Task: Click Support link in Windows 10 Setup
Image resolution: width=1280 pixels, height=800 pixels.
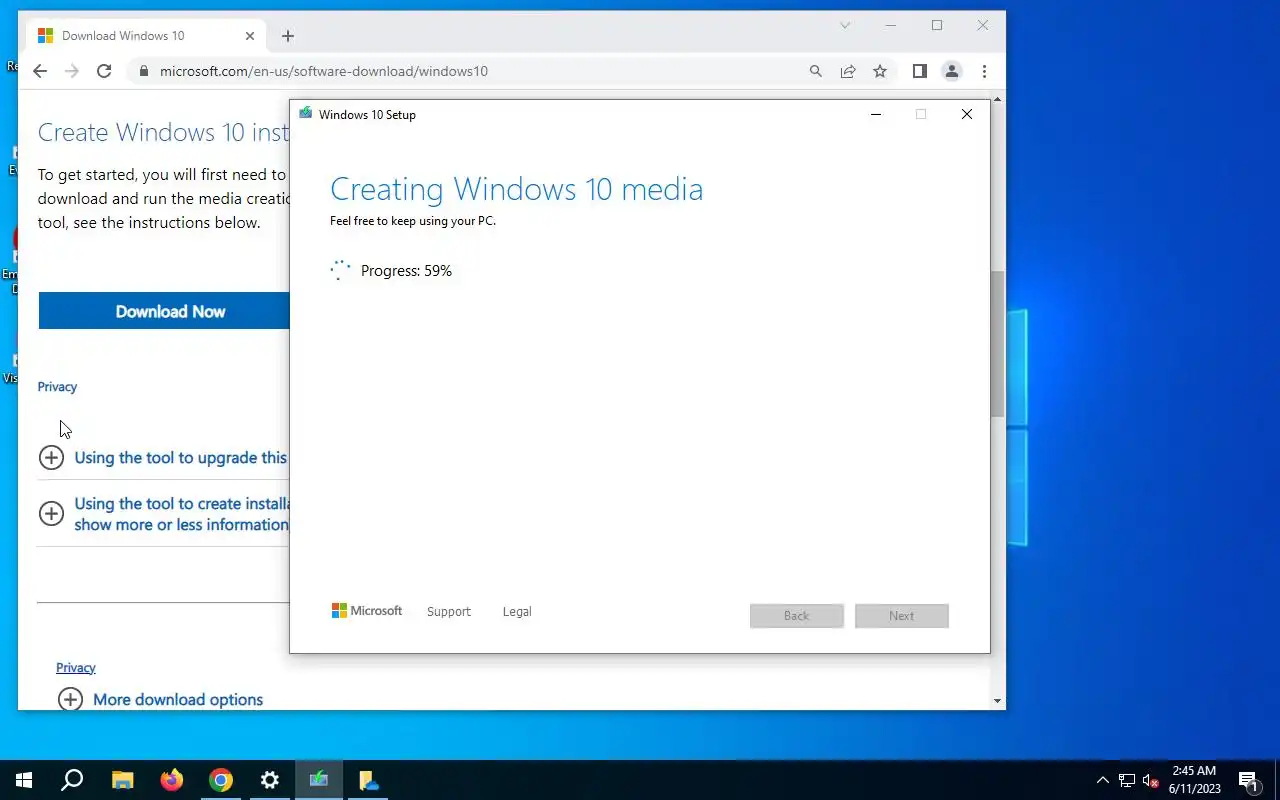Action: pos(448,611)
